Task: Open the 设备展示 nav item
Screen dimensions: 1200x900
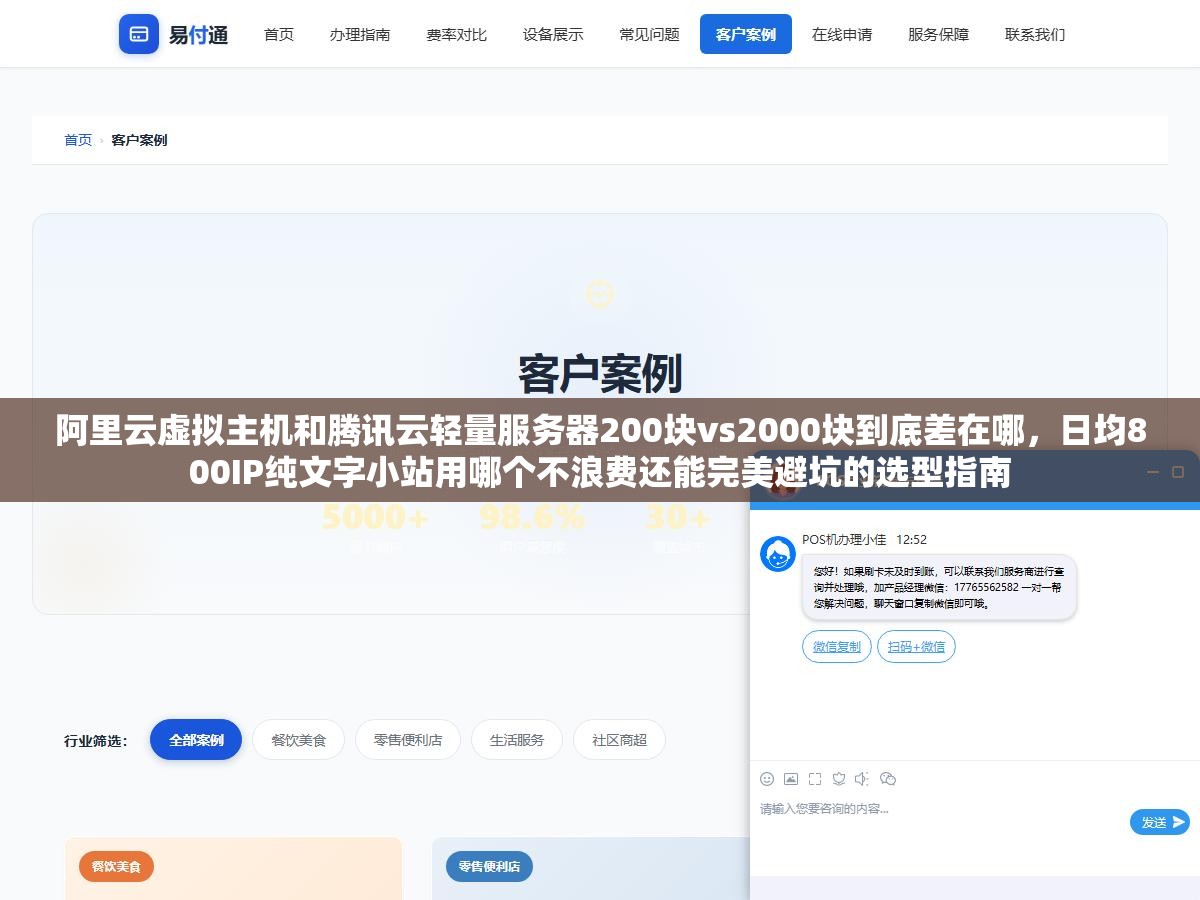Action: click(553, 34)
